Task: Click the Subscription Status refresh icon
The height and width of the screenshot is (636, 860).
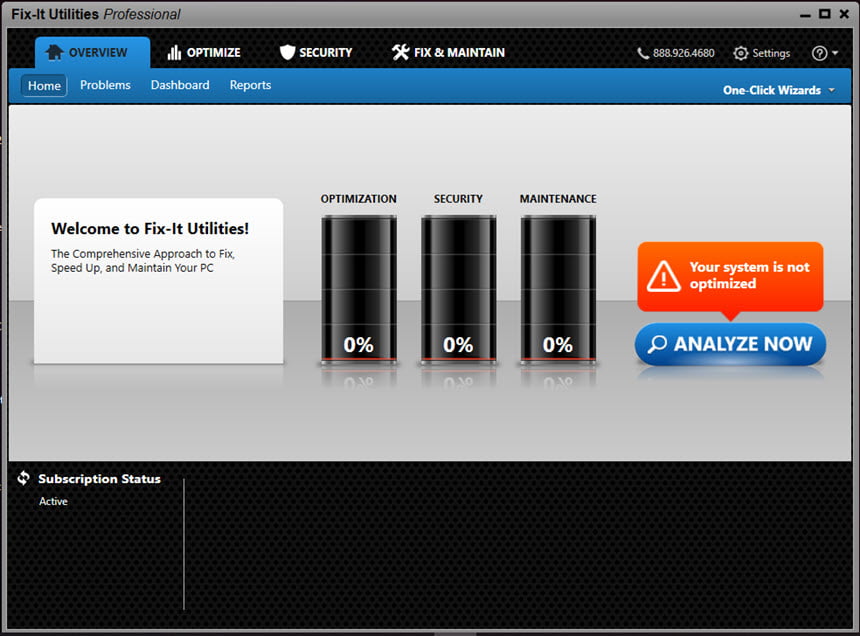Action: (23, 478)
